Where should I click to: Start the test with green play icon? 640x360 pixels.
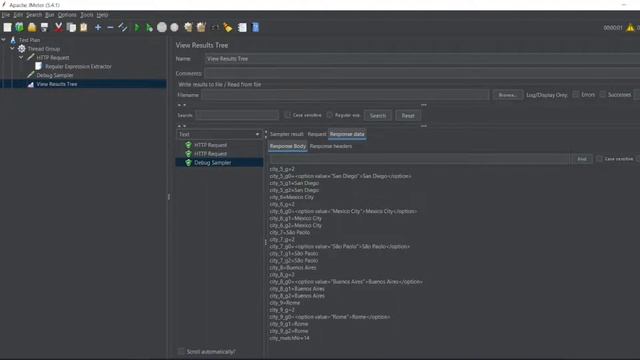[x=137, y=27]
